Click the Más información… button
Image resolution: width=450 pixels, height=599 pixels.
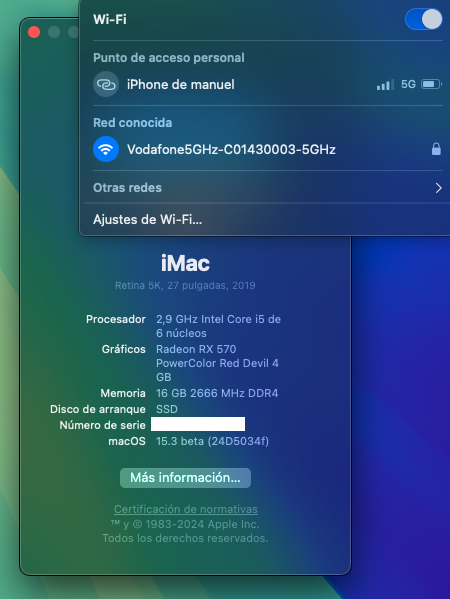[x=185, y=478]
